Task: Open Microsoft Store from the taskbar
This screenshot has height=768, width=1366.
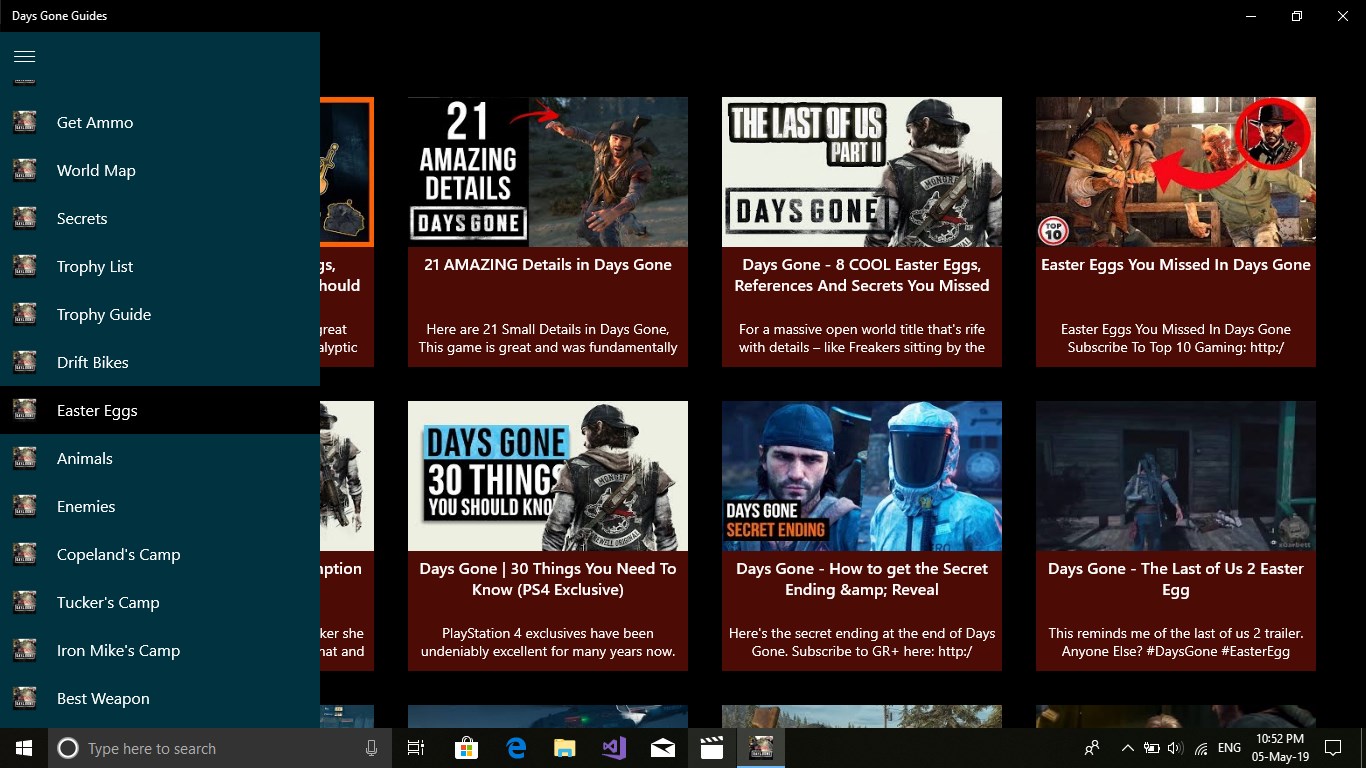Action: click(466, 748)
